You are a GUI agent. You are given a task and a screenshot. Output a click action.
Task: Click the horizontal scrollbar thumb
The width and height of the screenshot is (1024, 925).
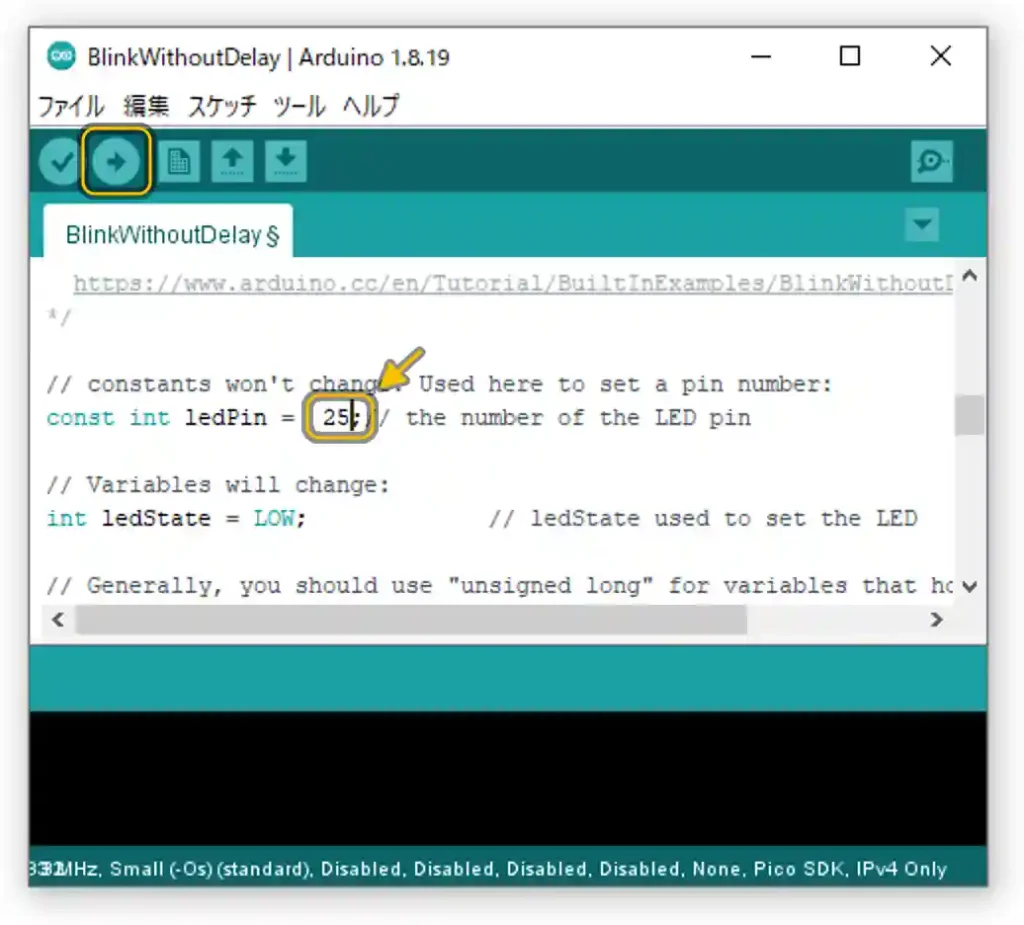[x=411, y=619]
